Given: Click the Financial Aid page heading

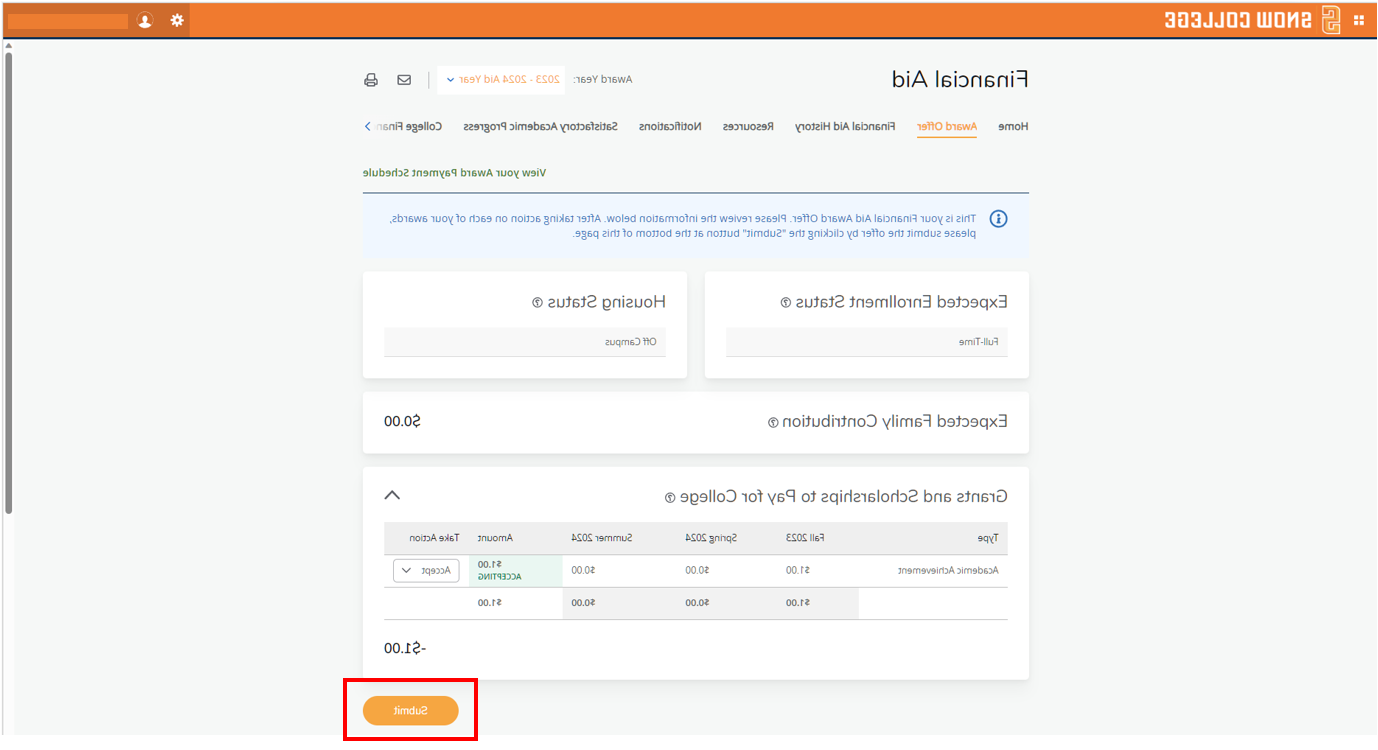Looking at the screenshot, I should (x=959, y=79).
